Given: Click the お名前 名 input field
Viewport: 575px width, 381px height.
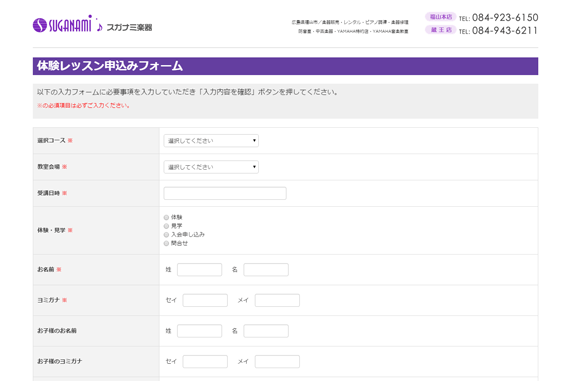Looking at the screenshot, I should pos(266,270).
